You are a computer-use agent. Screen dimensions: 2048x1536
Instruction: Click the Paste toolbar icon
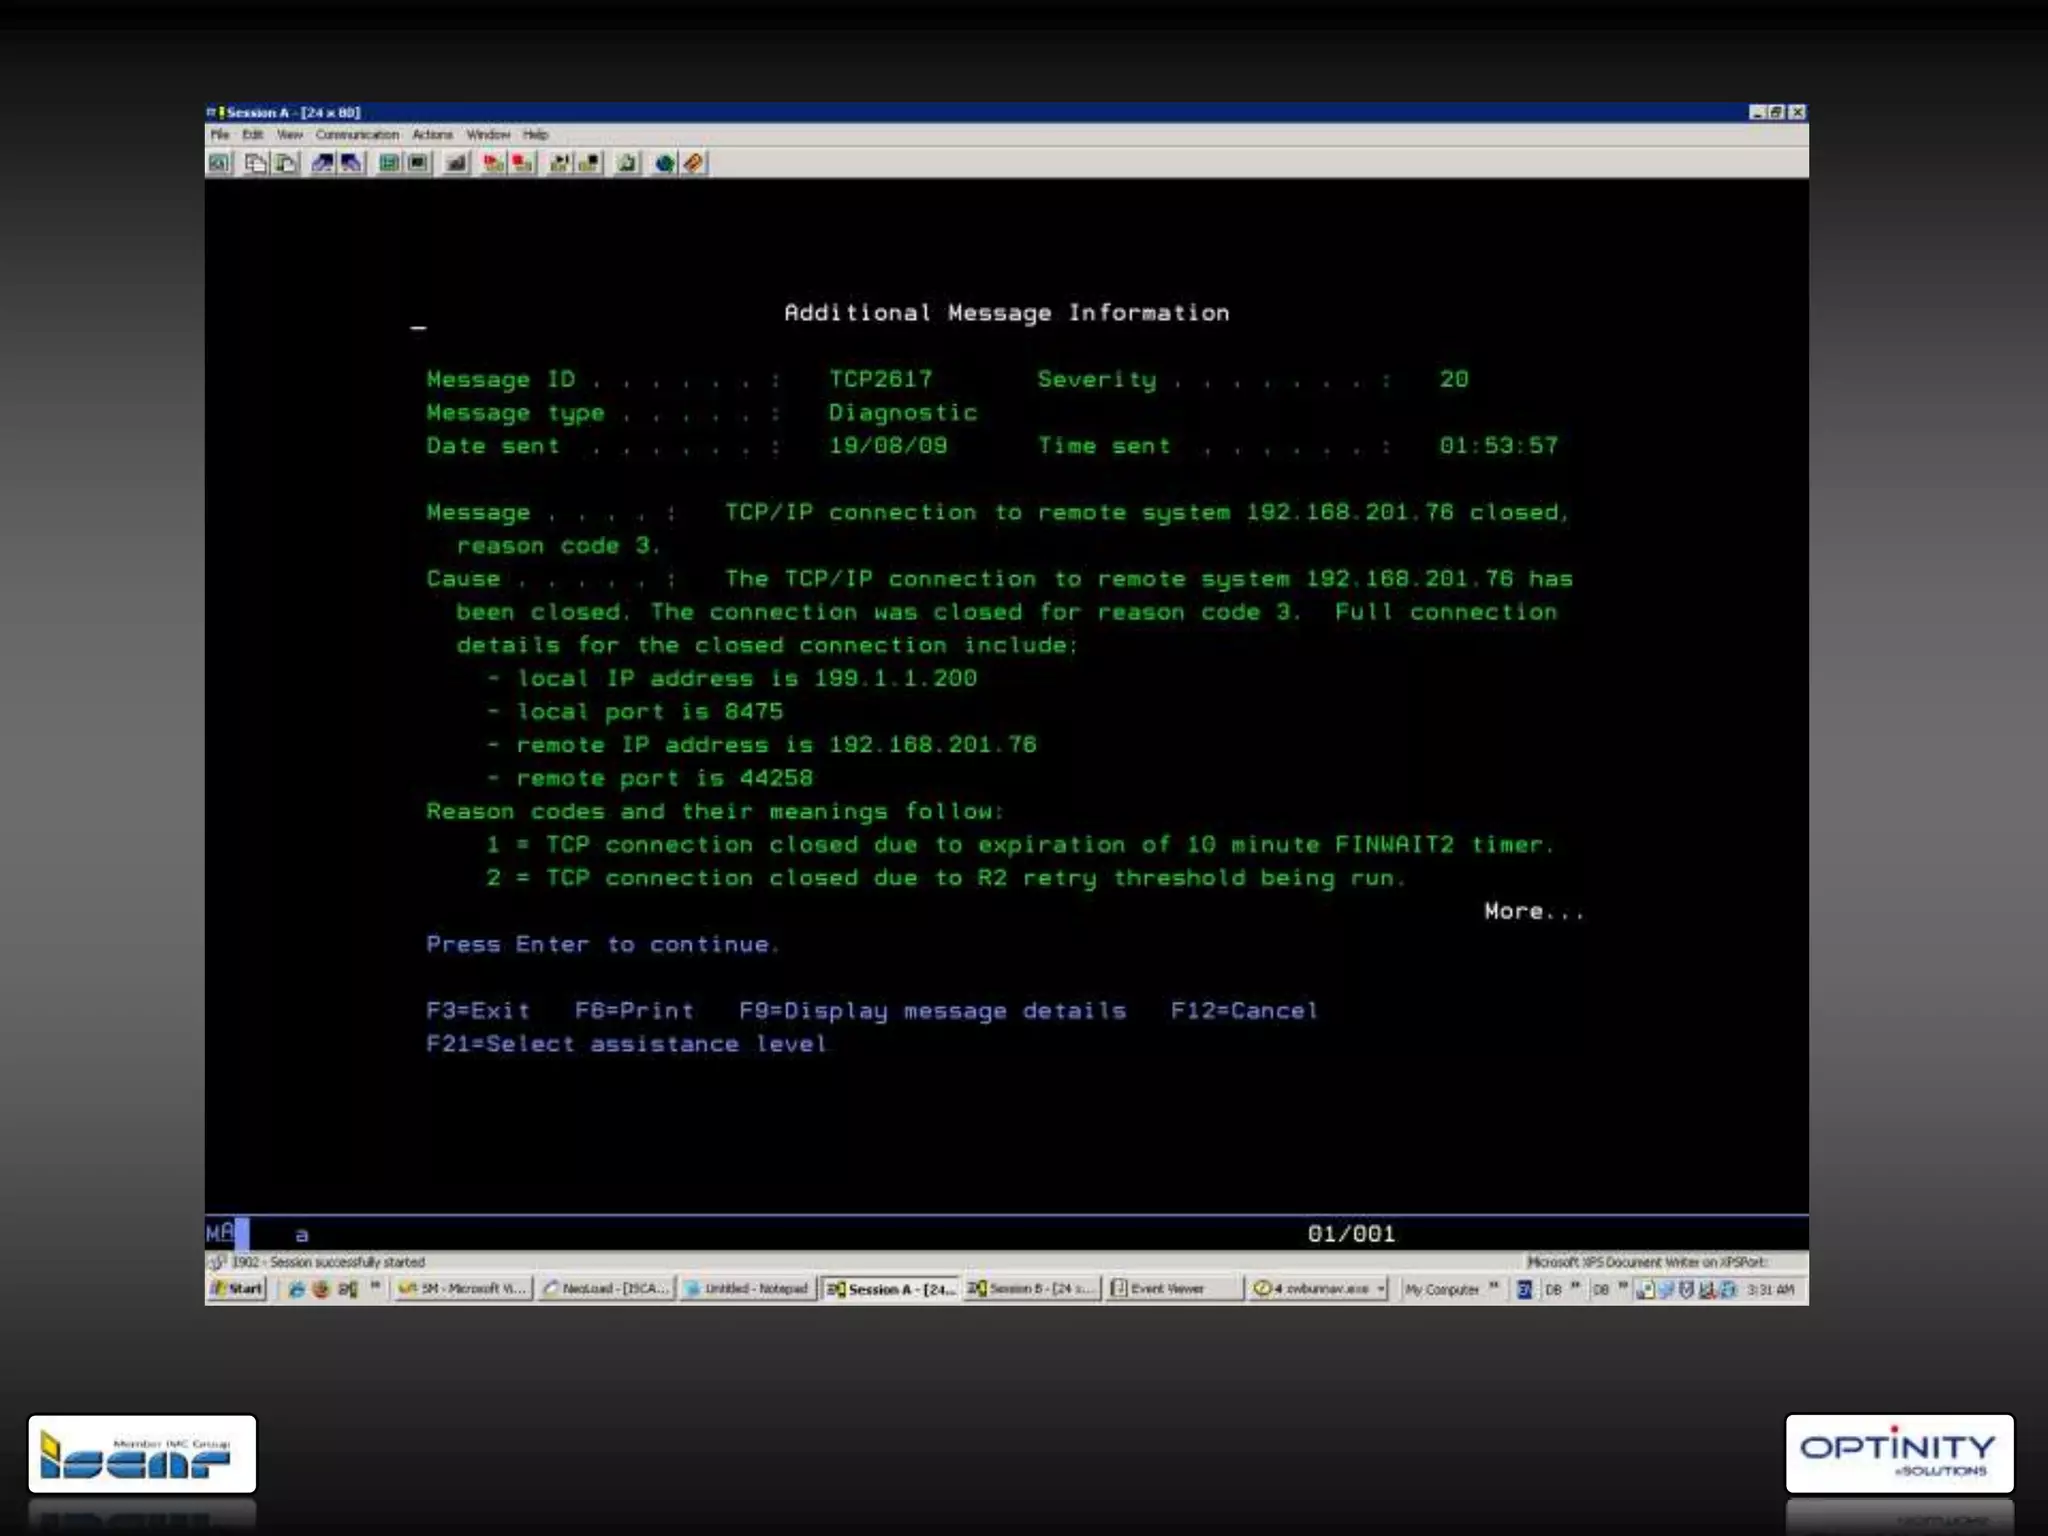[286, 163]
